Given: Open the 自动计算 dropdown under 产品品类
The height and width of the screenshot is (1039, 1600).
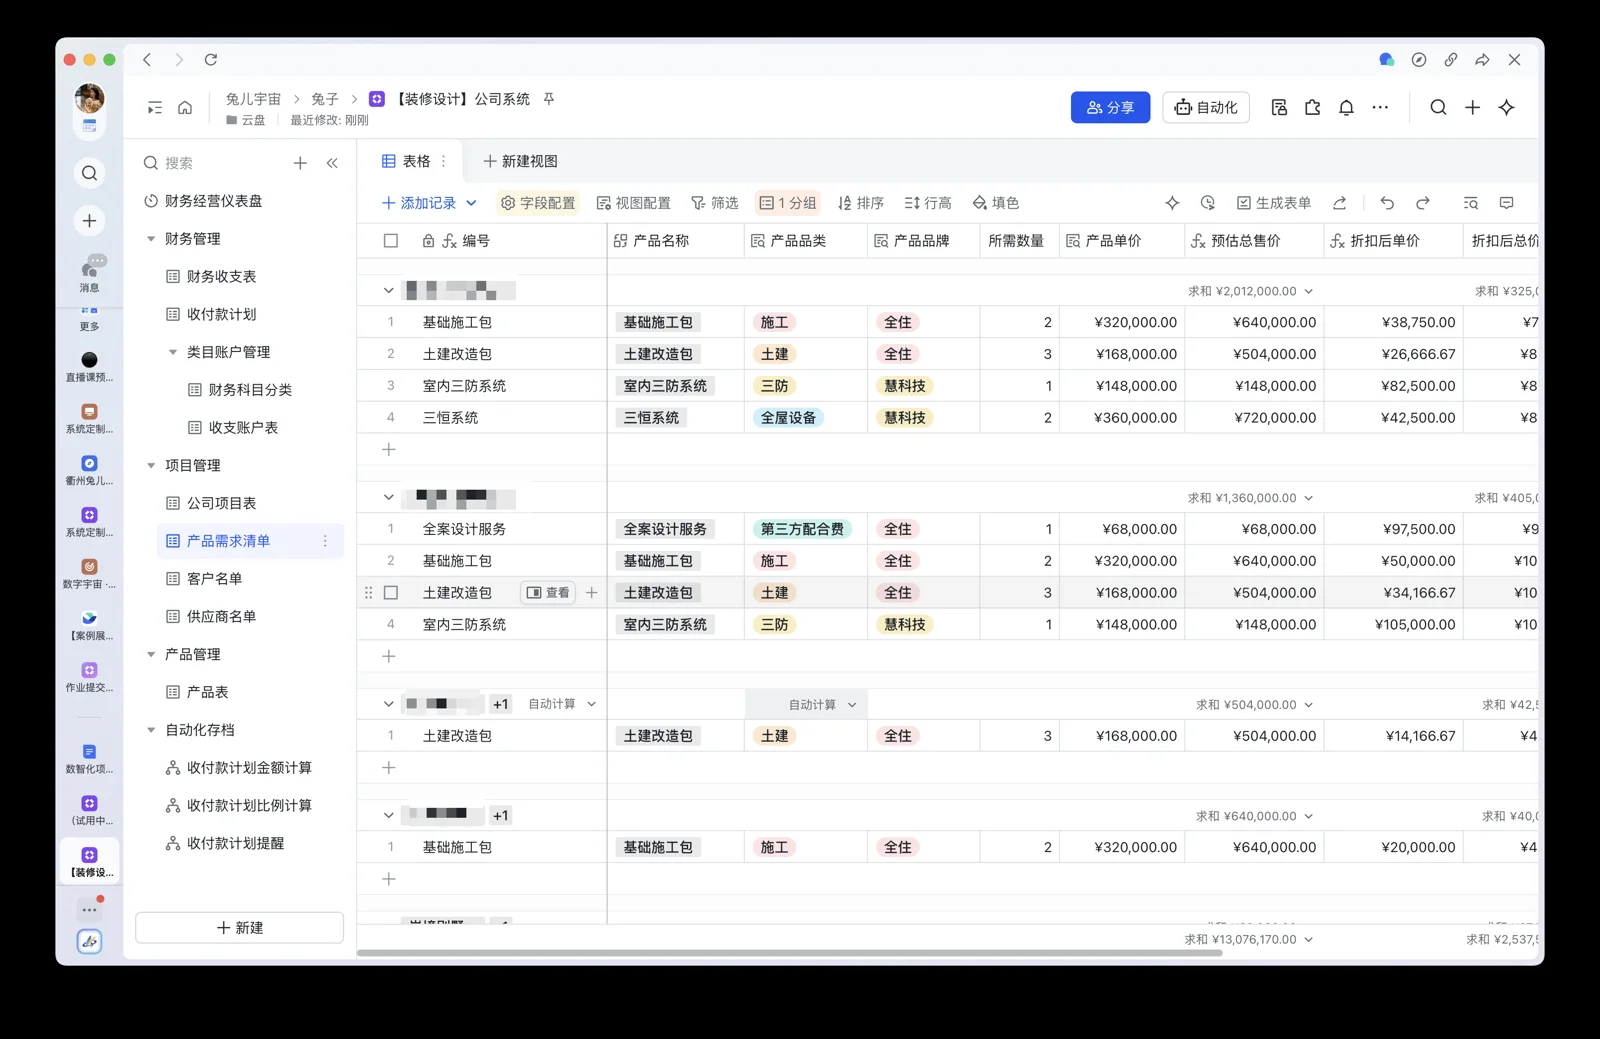Looking at the screenshot, I should (x=822, y=705).
